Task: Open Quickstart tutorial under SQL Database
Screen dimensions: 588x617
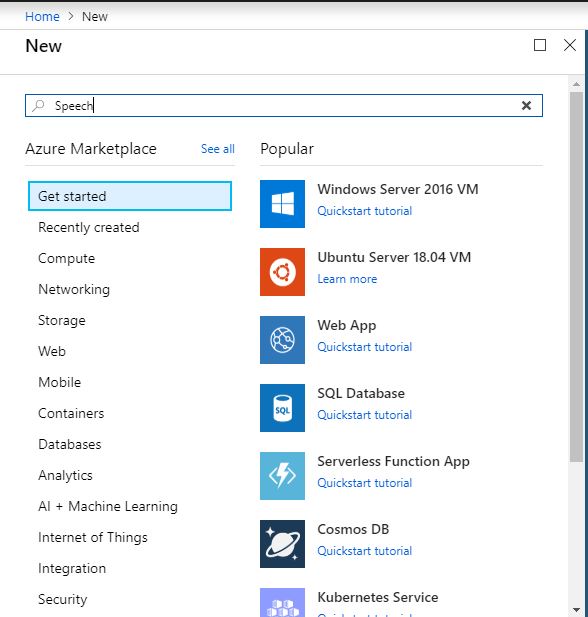Action: [x=364, y=415]
